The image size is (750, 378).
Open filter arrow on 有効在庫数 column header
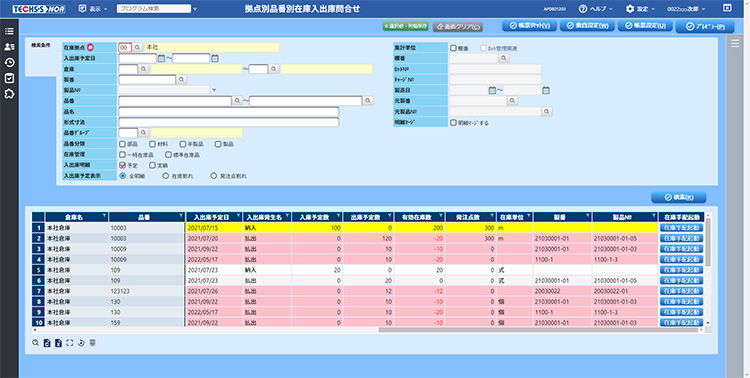pyautogui.click(x=441, y=217)
